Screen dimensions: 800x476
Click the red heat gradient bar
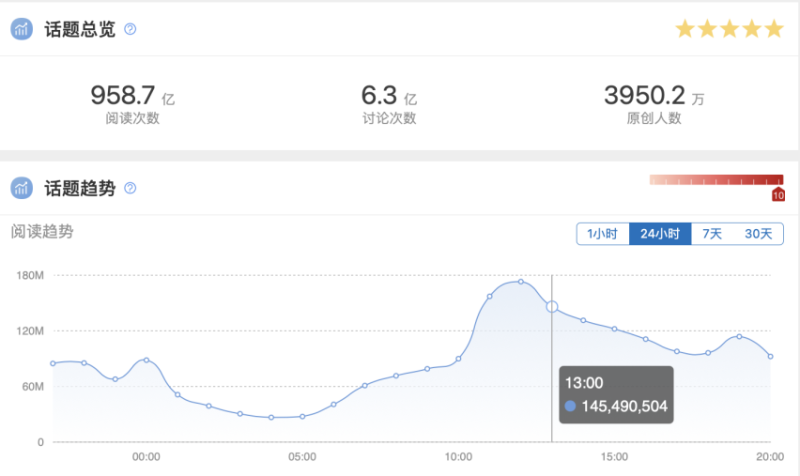715,180
